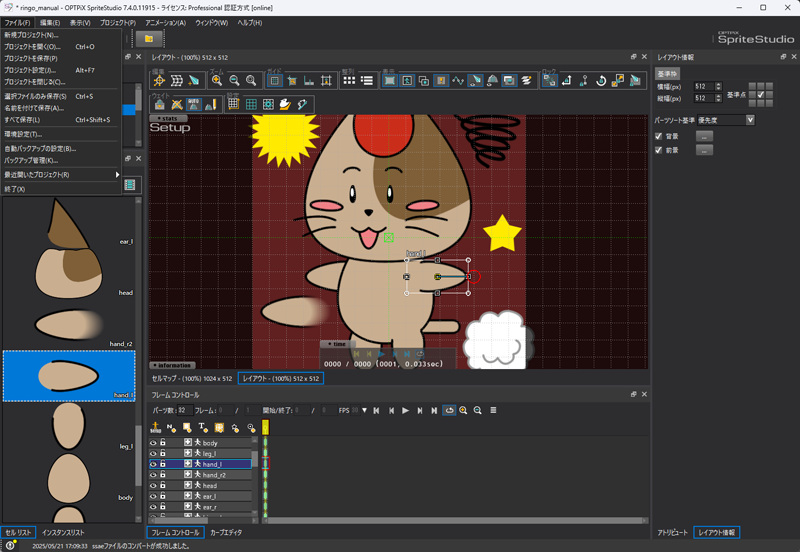
Task: Click the list arrange icon
Action: click(x=366, y=81)
